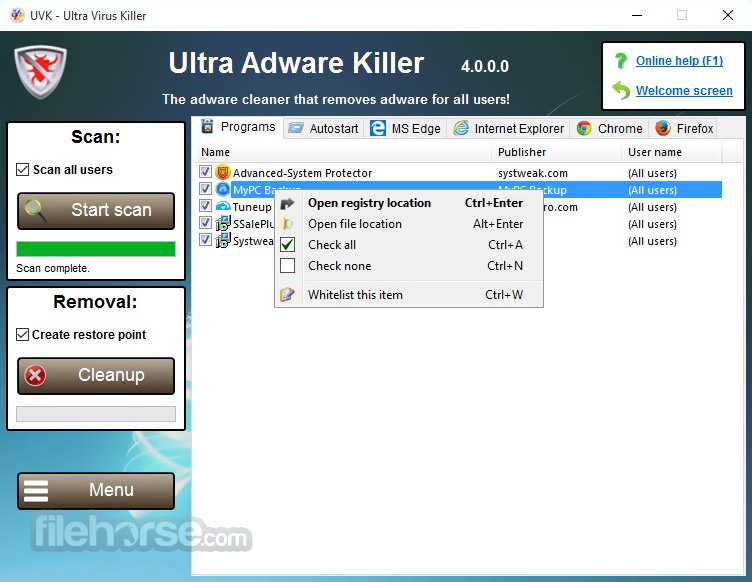Select Check none in the context menu

[x=409, y=266]
